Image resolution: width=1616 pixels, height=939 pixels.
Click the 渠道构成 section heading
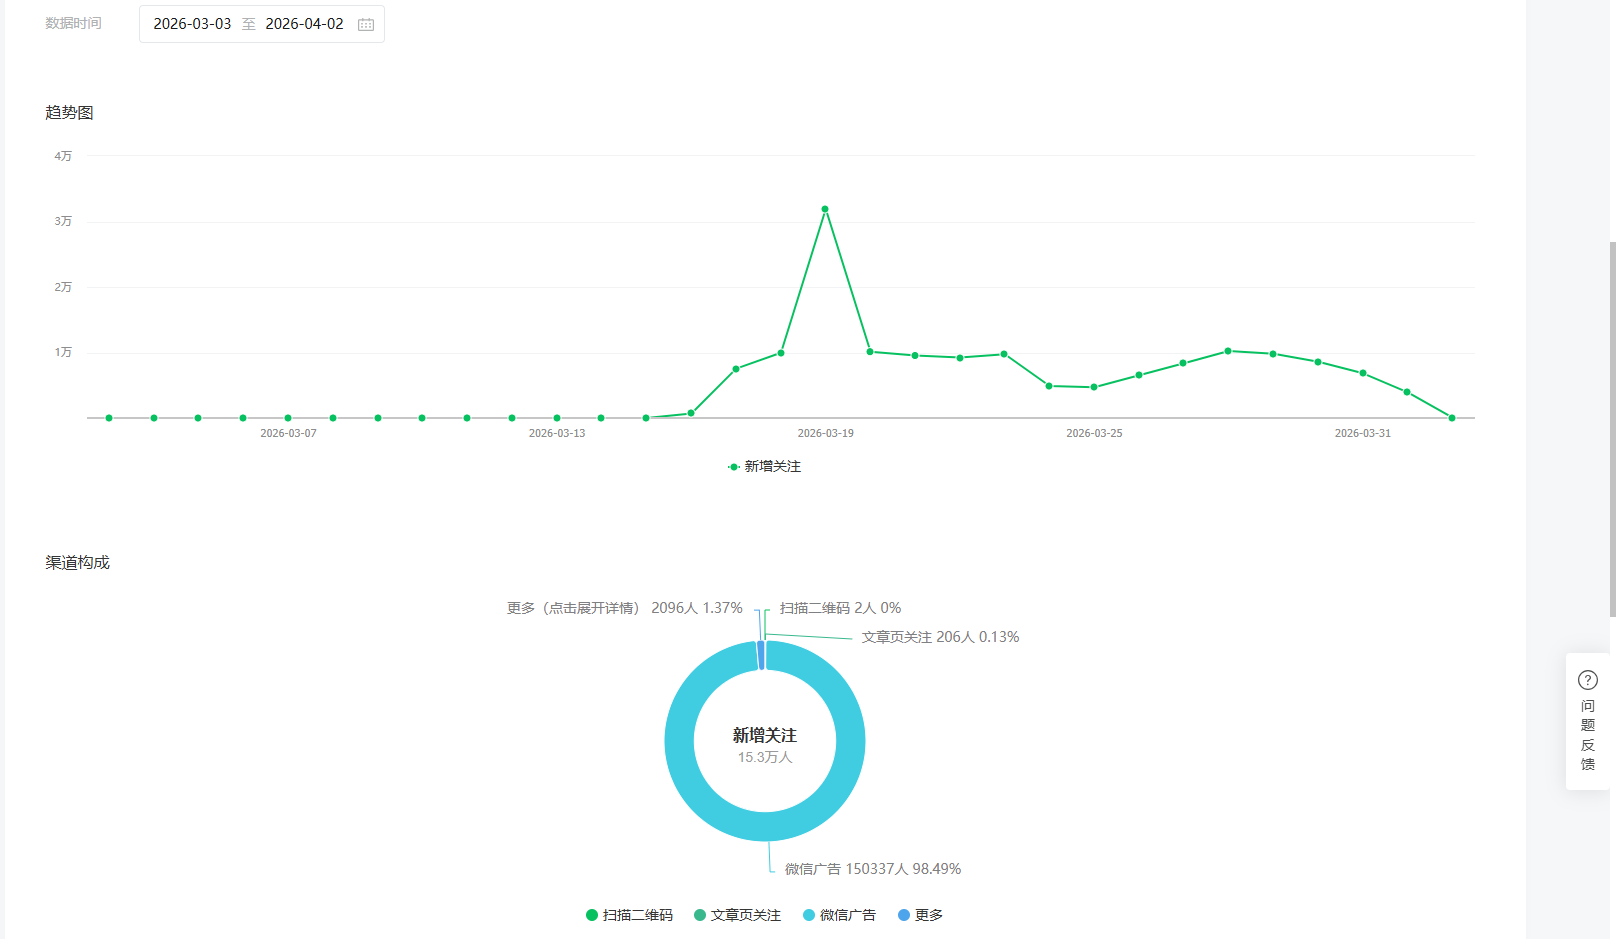click(77, 563)
